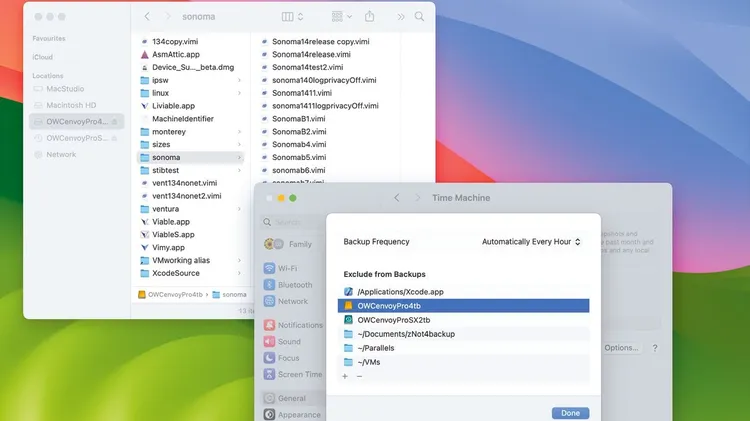Go back in Time Machine settings

tap(397, 198)
